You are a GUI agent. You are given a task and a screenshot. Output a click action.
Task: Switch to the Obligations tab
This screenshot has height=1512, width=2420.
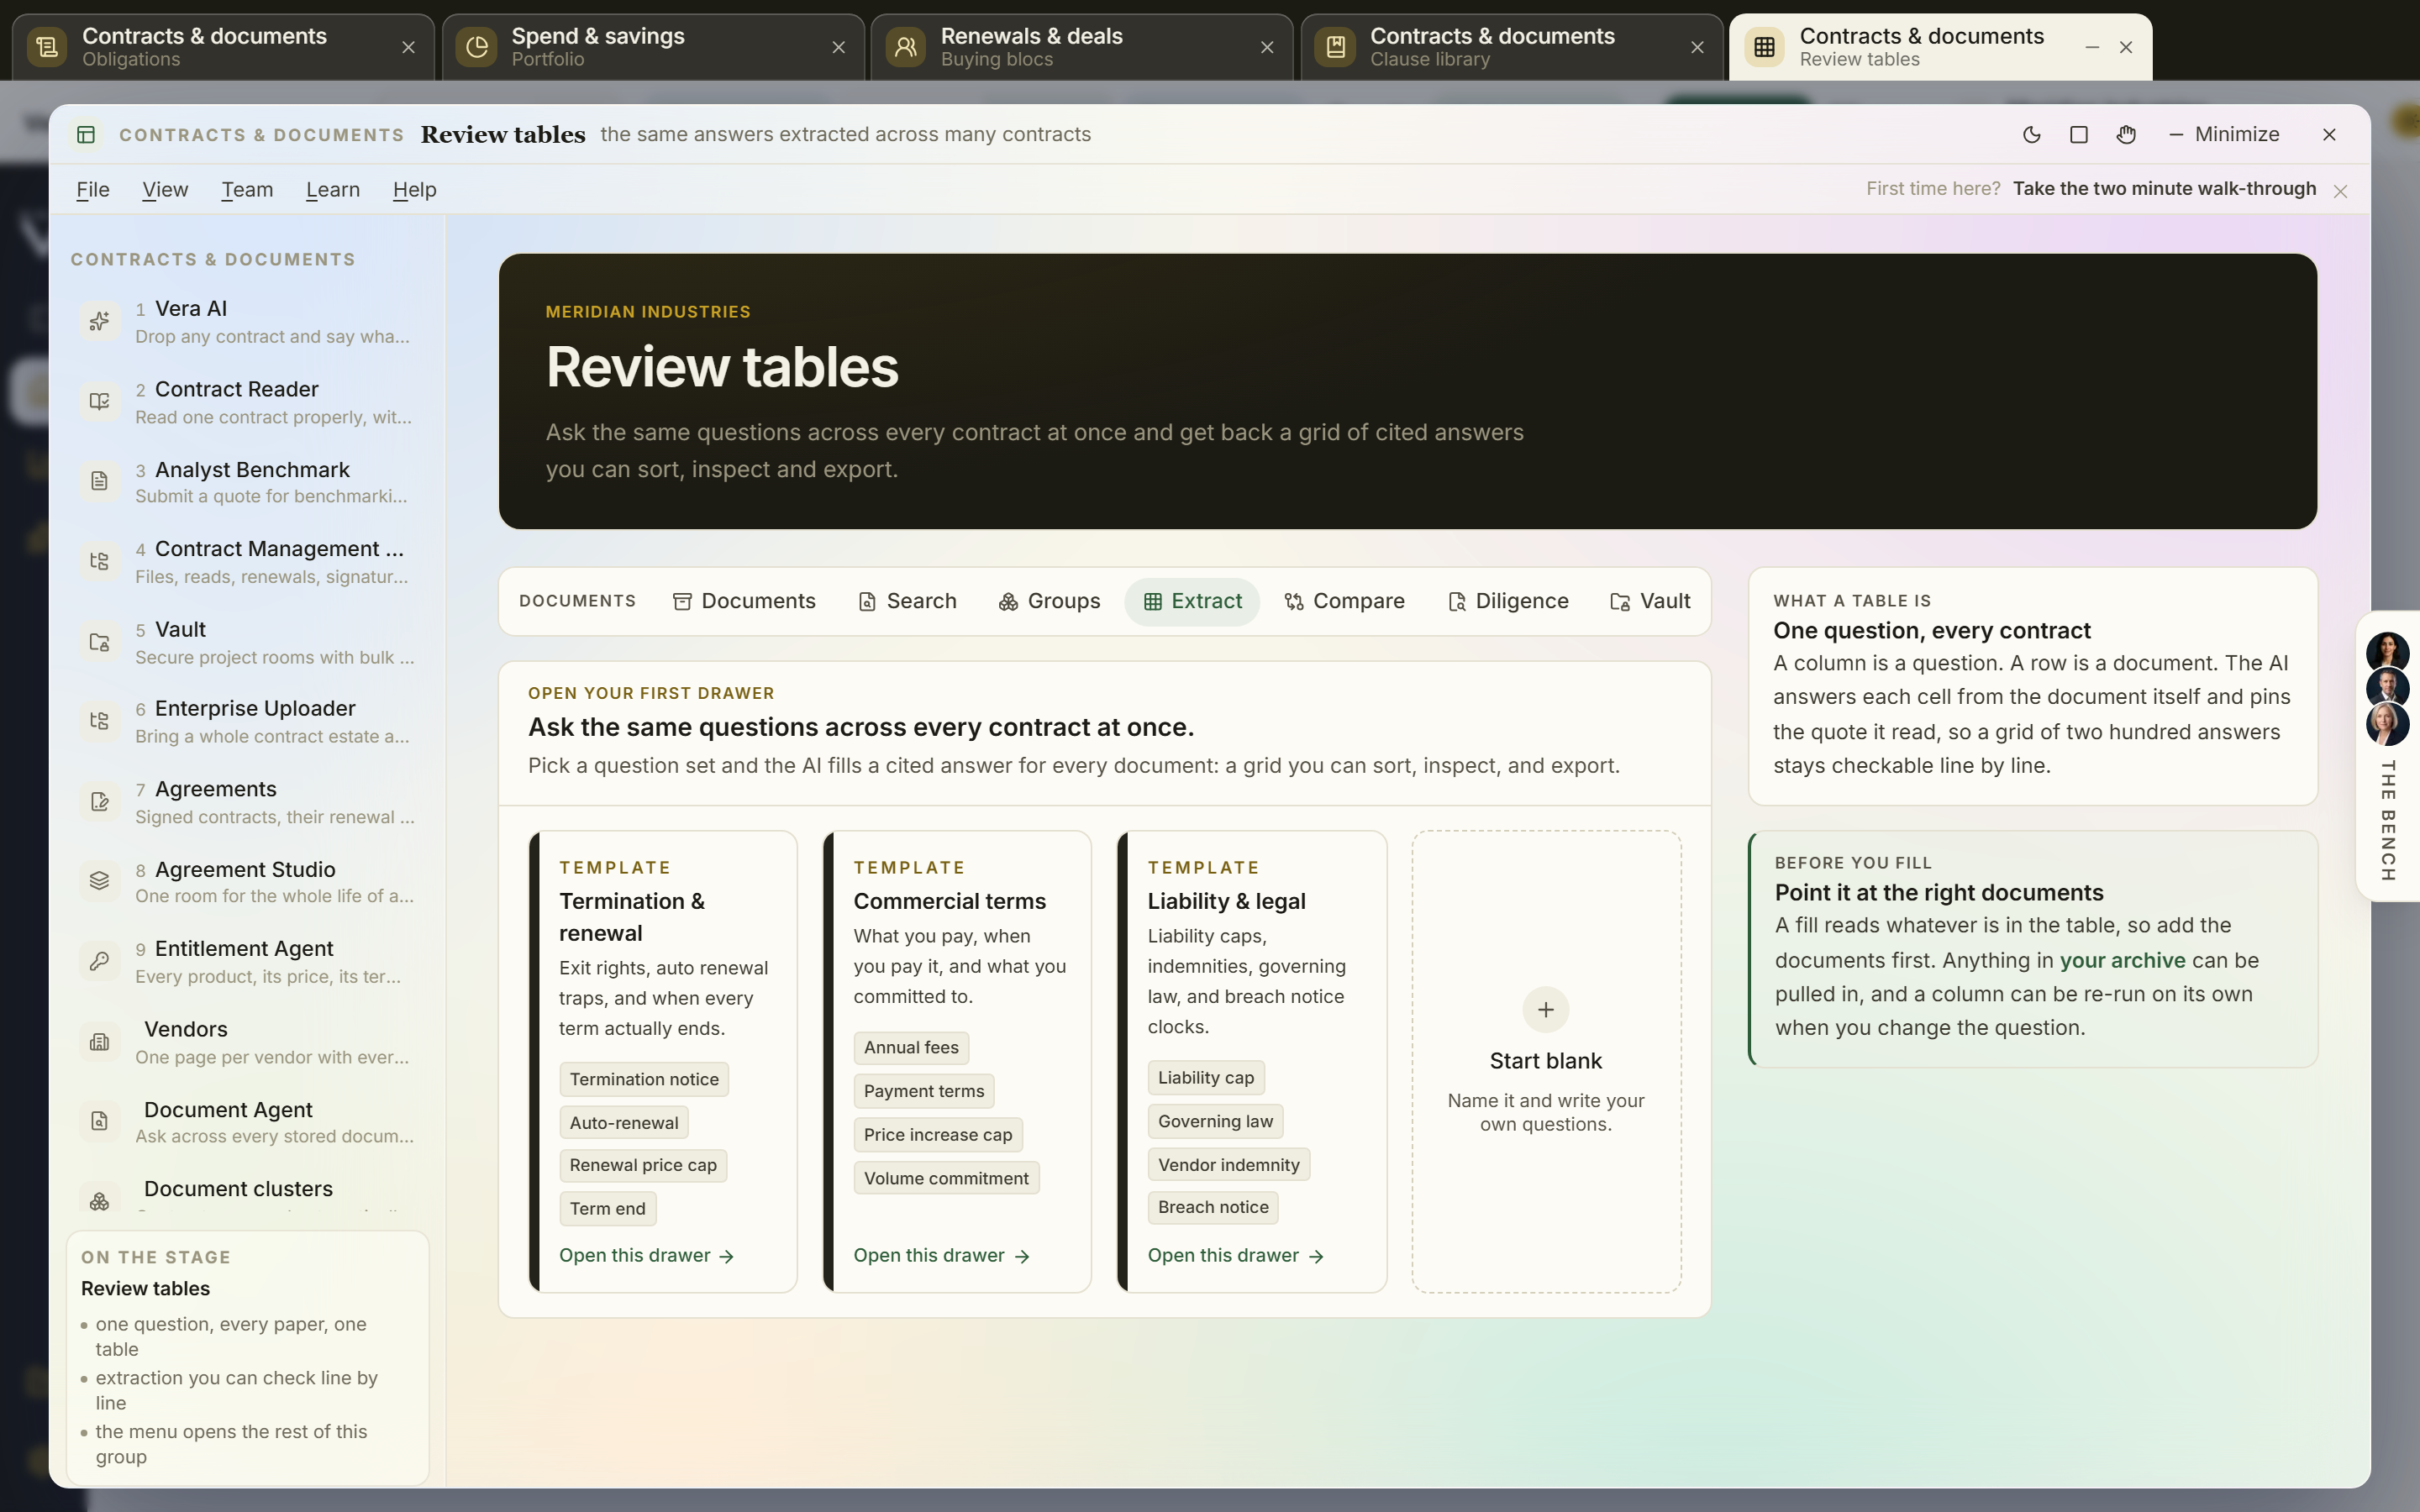(x=223, y=47)
